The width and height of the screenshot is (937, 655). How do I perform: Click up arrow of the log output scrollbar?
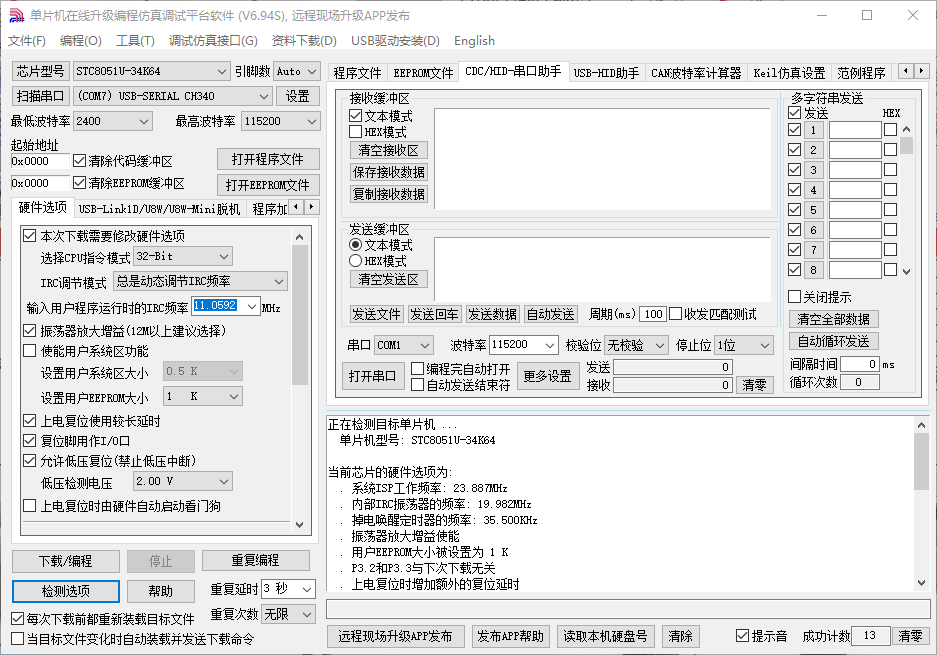point(921,426)
